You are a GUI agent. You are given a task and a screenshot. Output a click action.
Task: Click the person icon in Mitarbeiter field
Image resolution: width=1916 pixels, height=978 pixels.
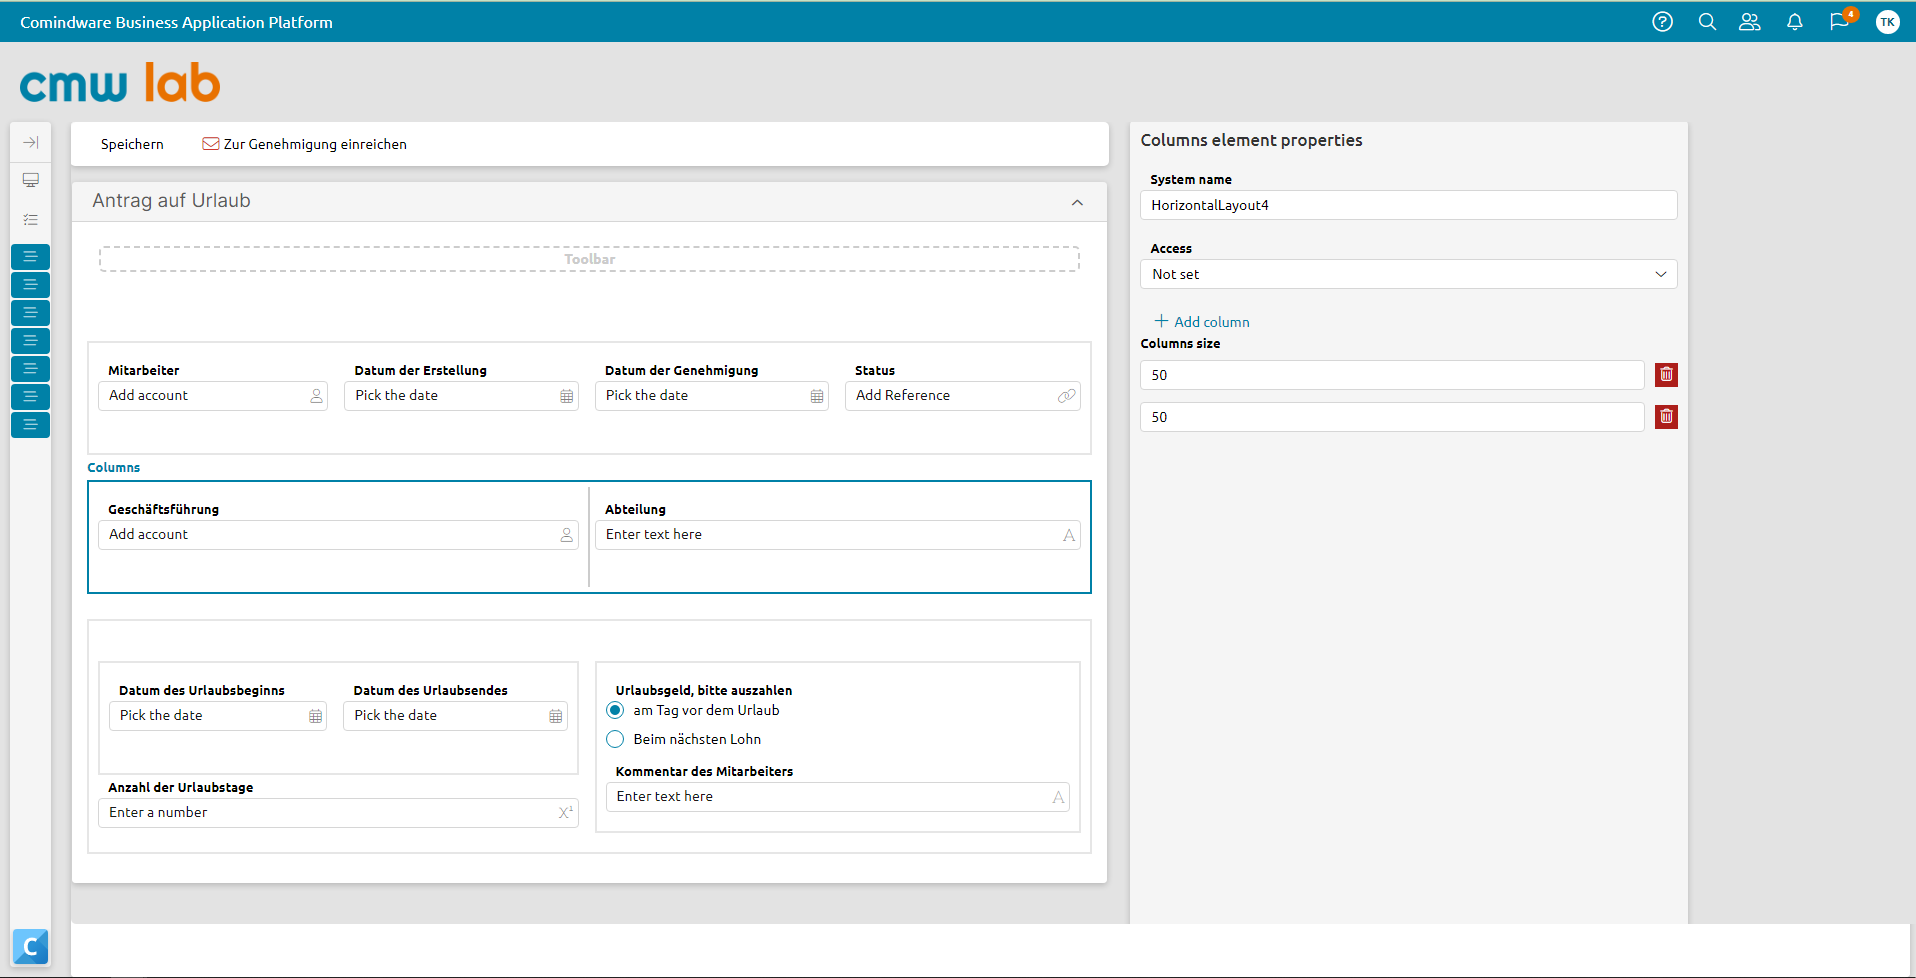317,396
